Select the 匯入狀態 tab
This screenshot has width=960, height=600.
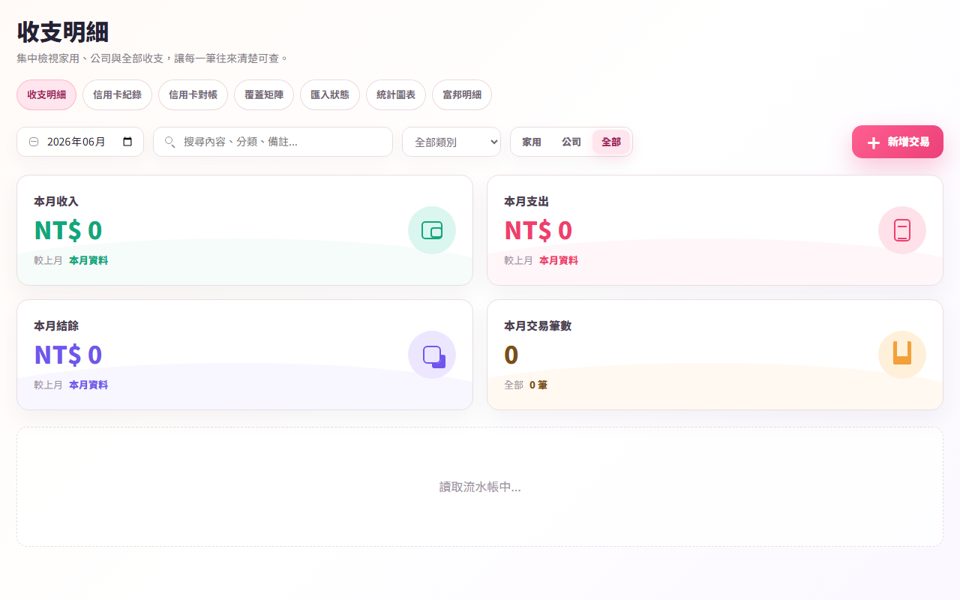pyautogui.click(x=329, y=95)
